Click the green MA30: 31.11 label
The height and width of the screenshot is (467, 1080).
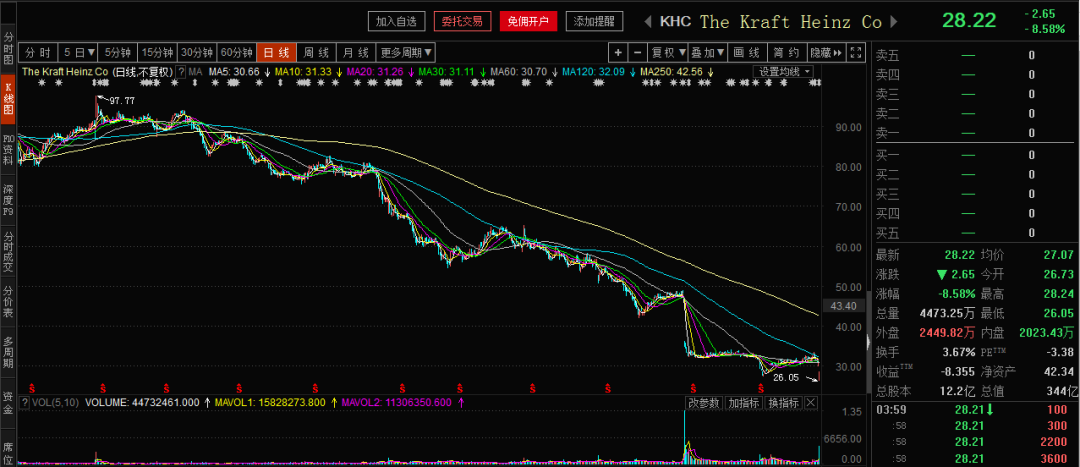point(446,71)
